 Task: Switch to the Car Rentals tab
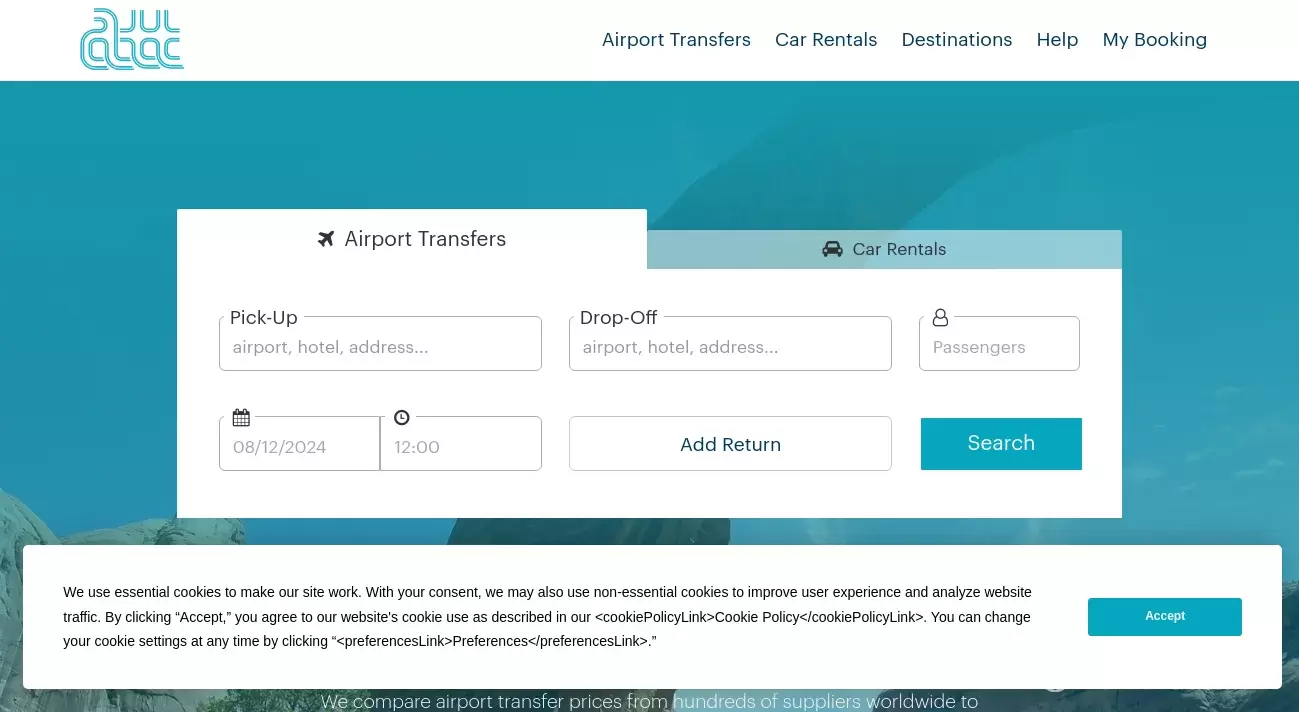884,249
